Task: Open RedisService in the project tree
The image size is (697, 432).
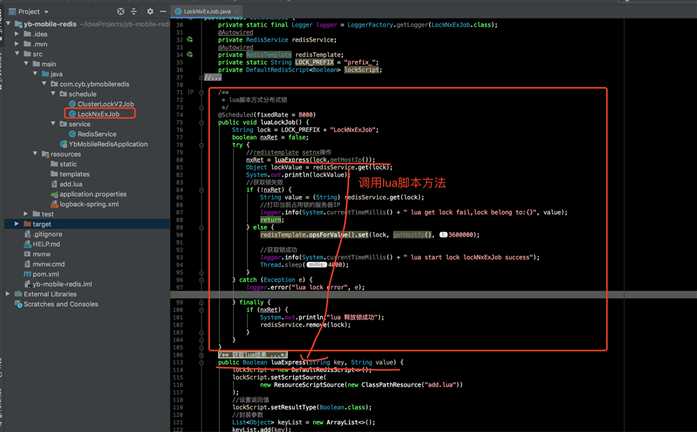Action: click(x=97, y=134)
